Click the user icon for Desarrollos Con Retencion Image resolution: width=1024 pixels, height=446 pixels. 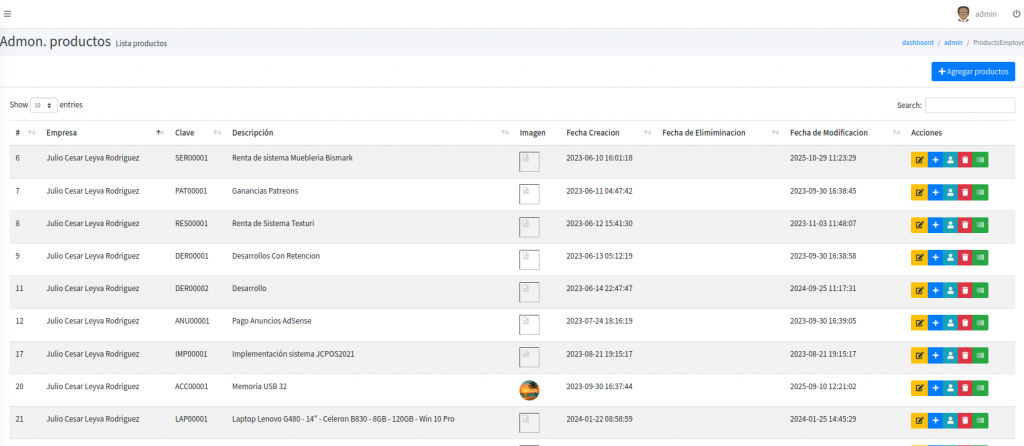click(950, 257)
